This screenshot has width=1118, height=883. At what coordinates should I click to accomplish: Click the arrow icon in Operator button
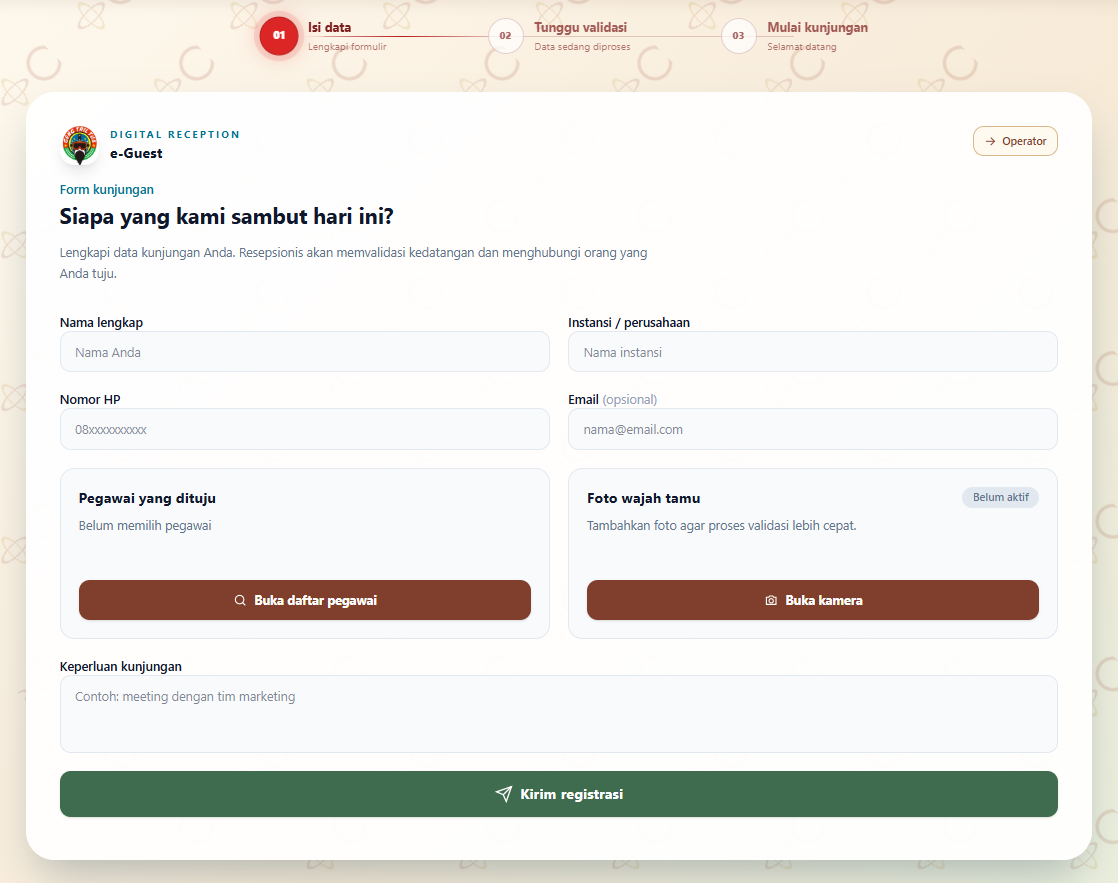990,141
